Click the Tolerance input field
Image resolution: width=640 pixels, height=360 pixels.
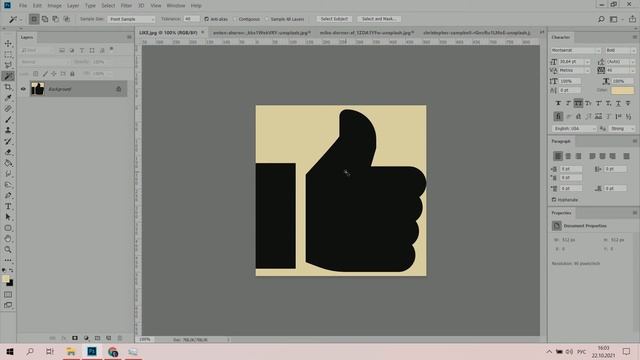click(x=191, y=19)
